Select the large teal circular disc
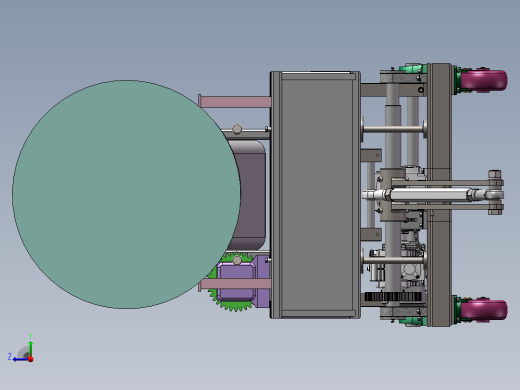The image size is (520, 390). pos(126,194)
